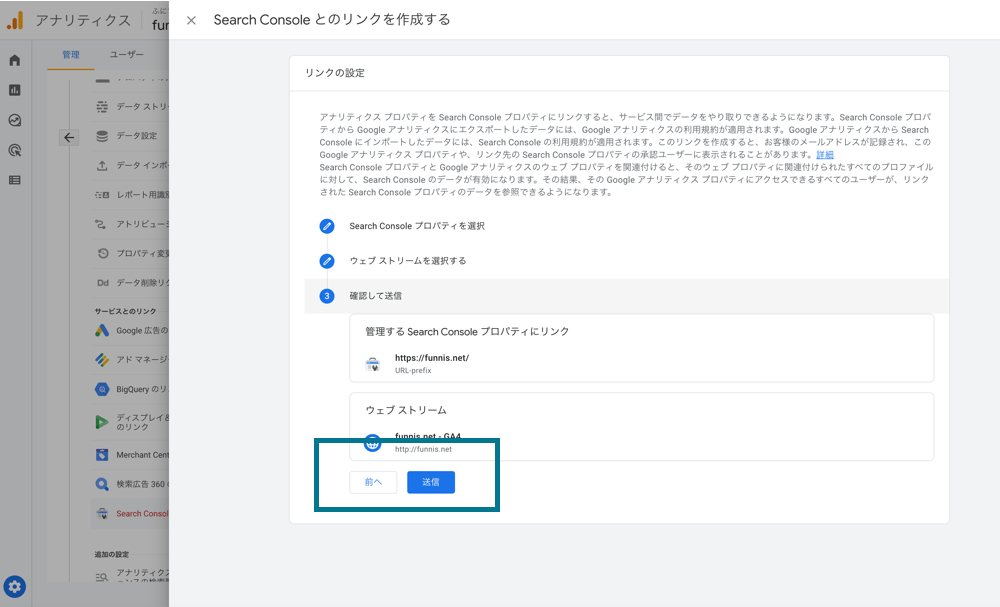Screen dimensions: 1000x607
Task: Open アナリティクス search history item at bottom
Action: click(132, 576)
